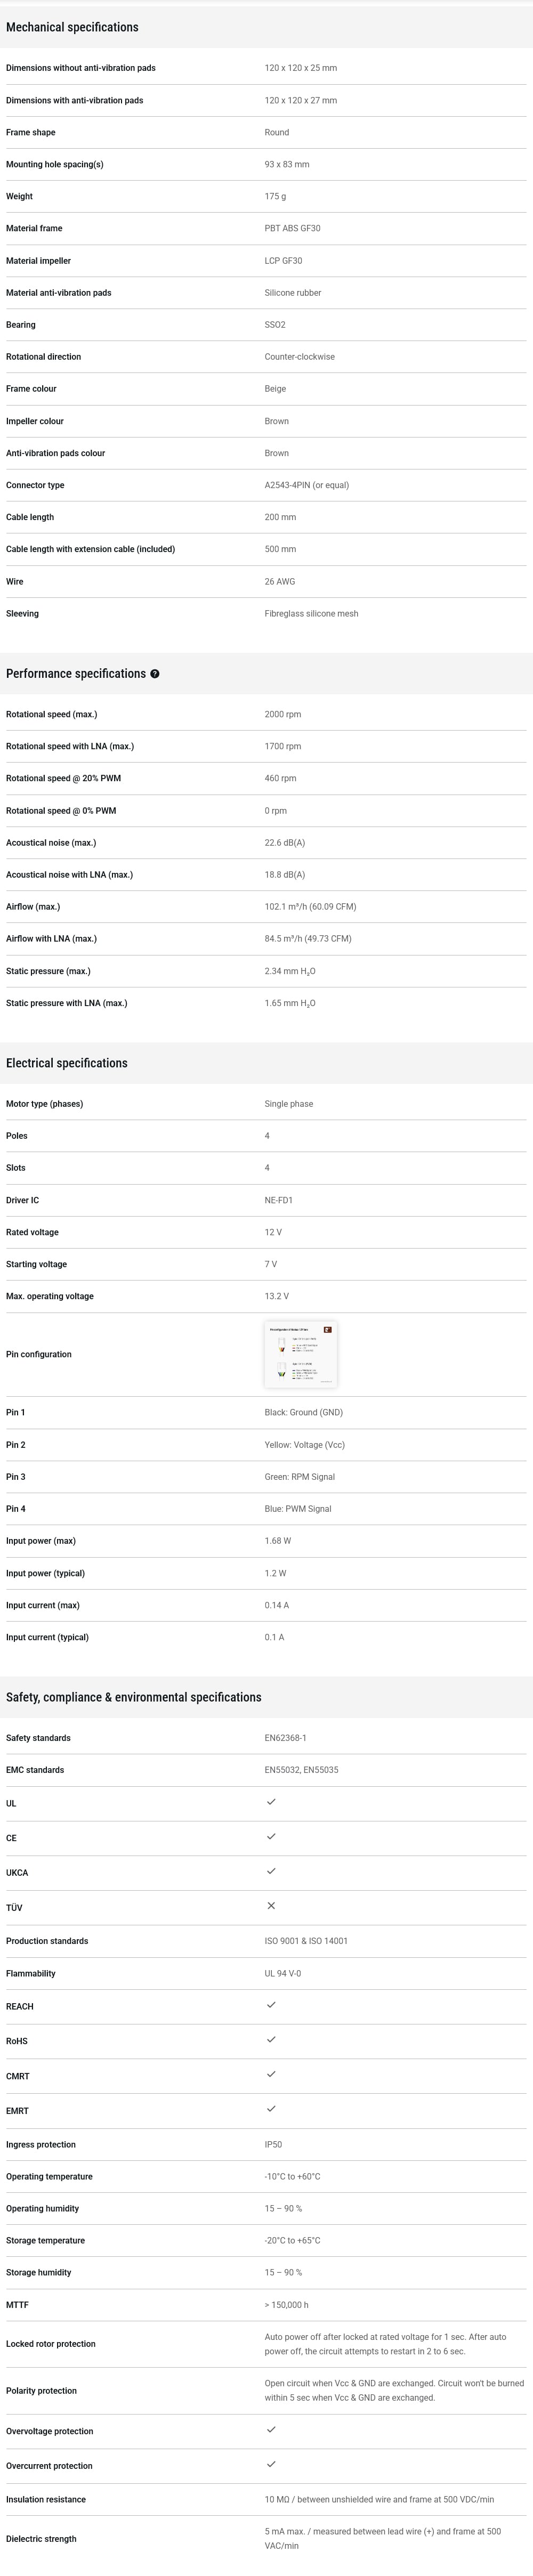
Task: Click the LCP GF30 impeller material
Action: tap(284, 261)
